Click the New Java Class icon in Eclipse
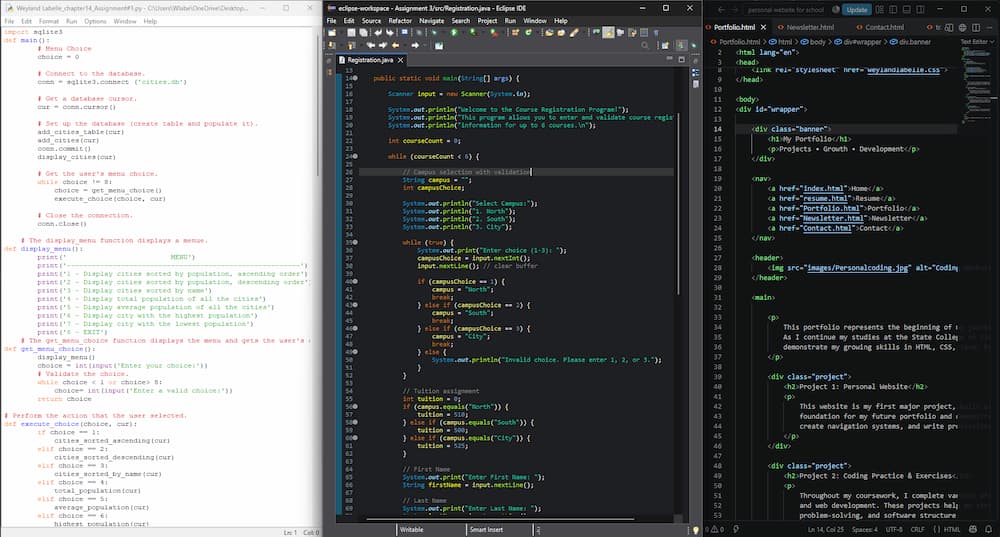Screen dimensions: 1000x537 (529, 33)
